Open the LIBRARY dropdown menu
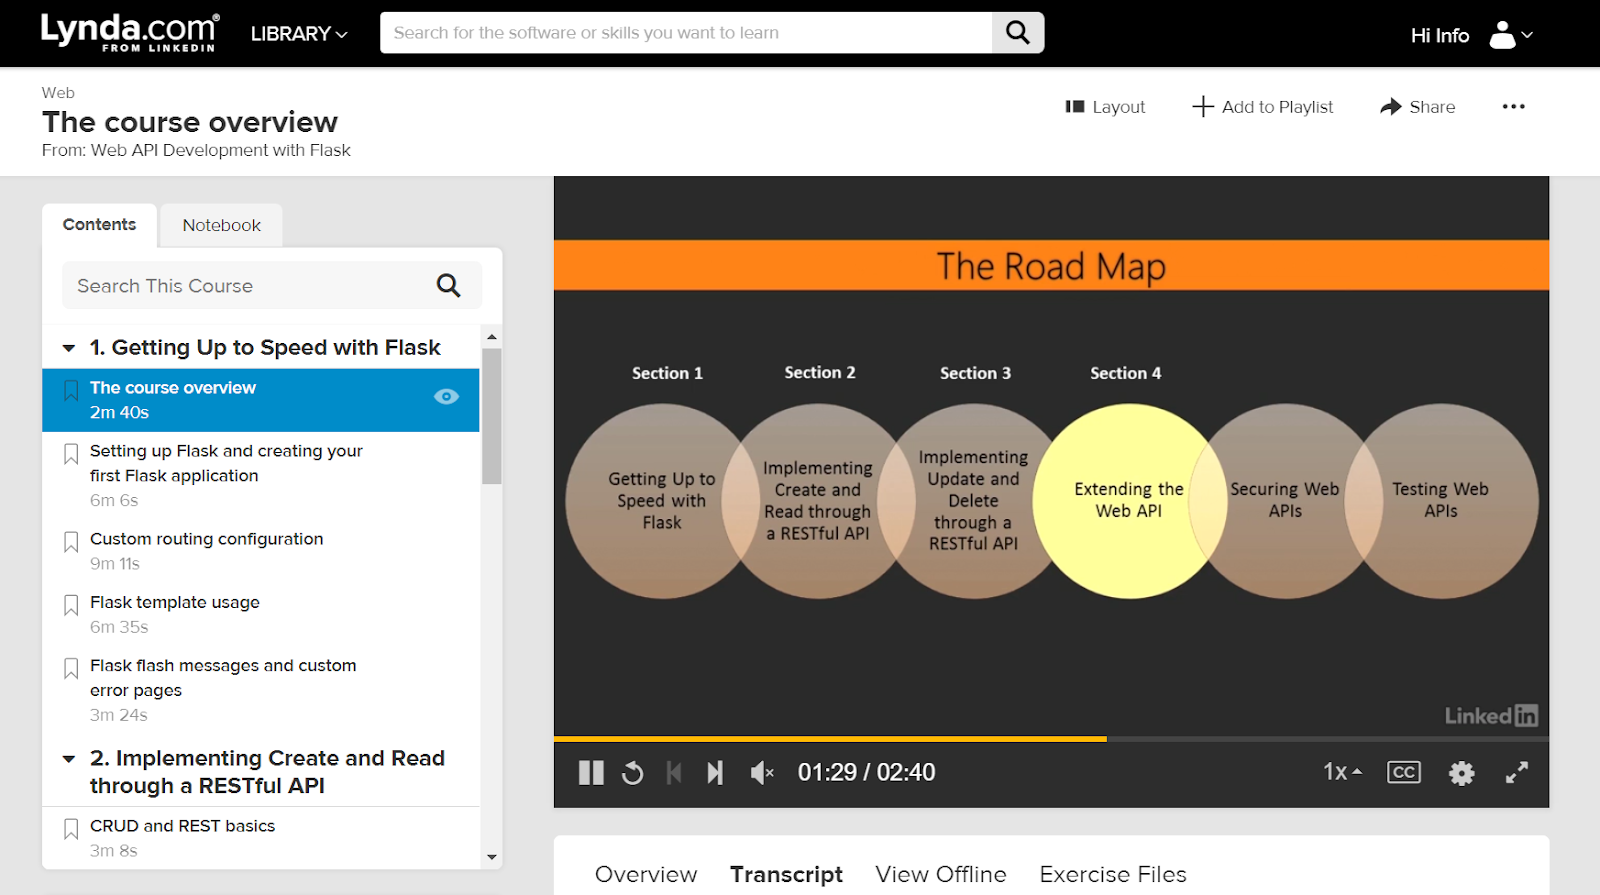 299,34
